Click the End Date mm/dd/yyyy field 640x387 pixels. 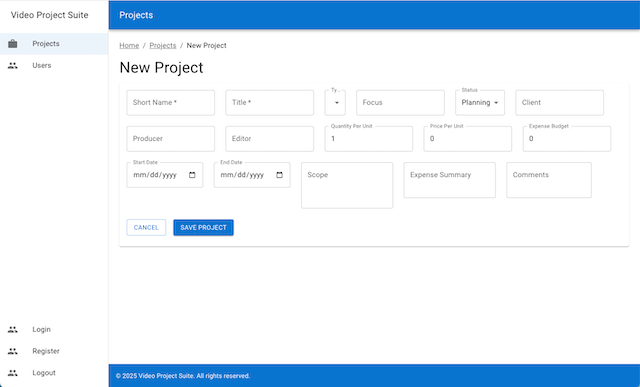252,175
